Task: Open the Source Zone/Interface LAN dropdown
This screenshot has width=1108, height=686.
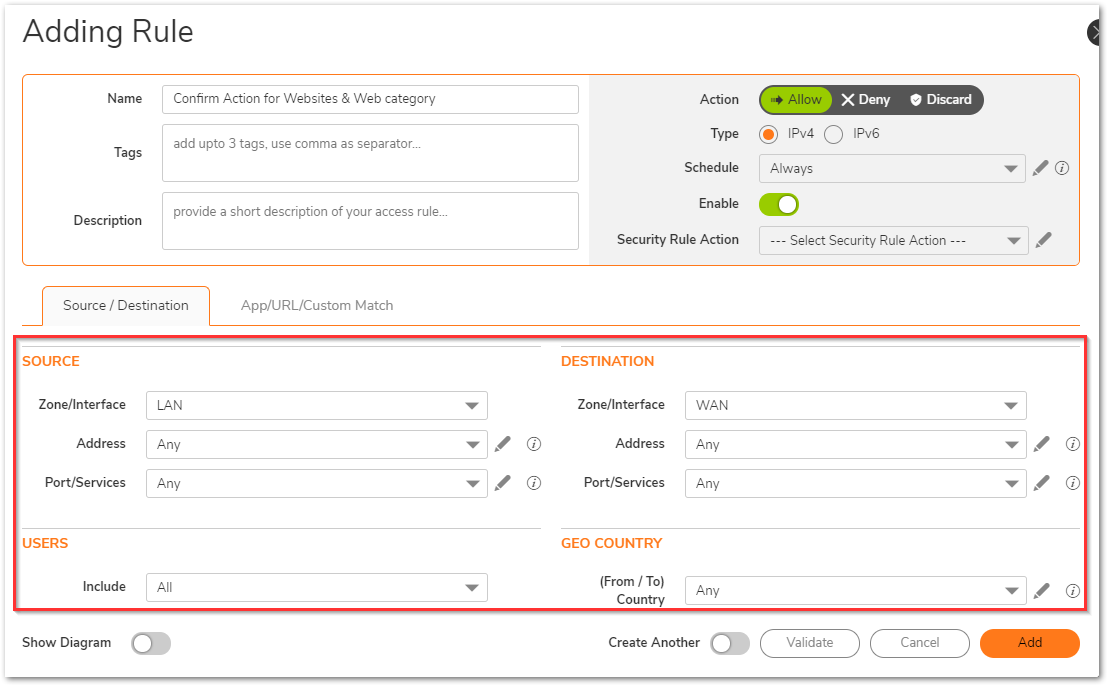Action: pos(316,405)
